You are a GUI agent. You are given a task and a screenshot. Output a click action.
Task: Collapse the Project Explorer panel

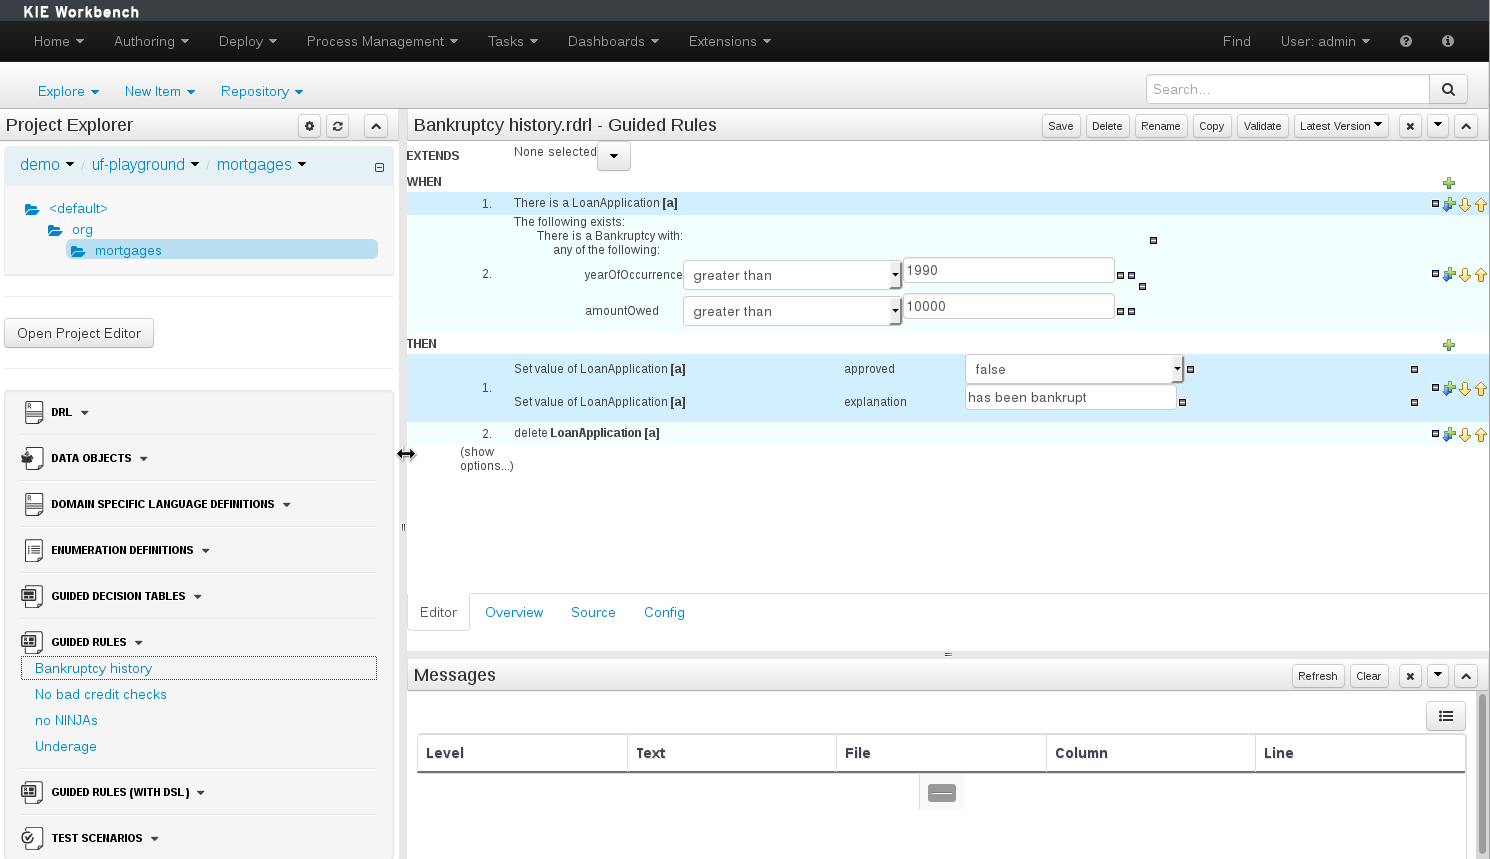[x=376, y=126]
